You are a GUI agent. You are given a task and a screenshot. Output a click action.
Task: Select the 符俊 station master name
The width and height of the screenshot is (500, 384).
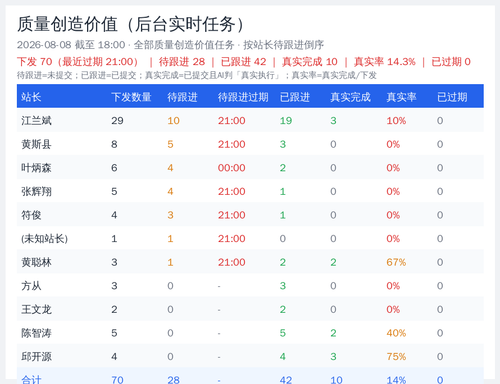(31, 215)
